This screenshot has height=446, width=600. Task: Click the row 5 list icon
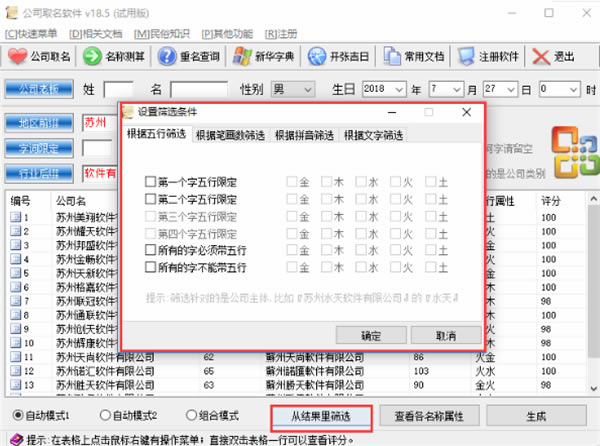point(15,273)
